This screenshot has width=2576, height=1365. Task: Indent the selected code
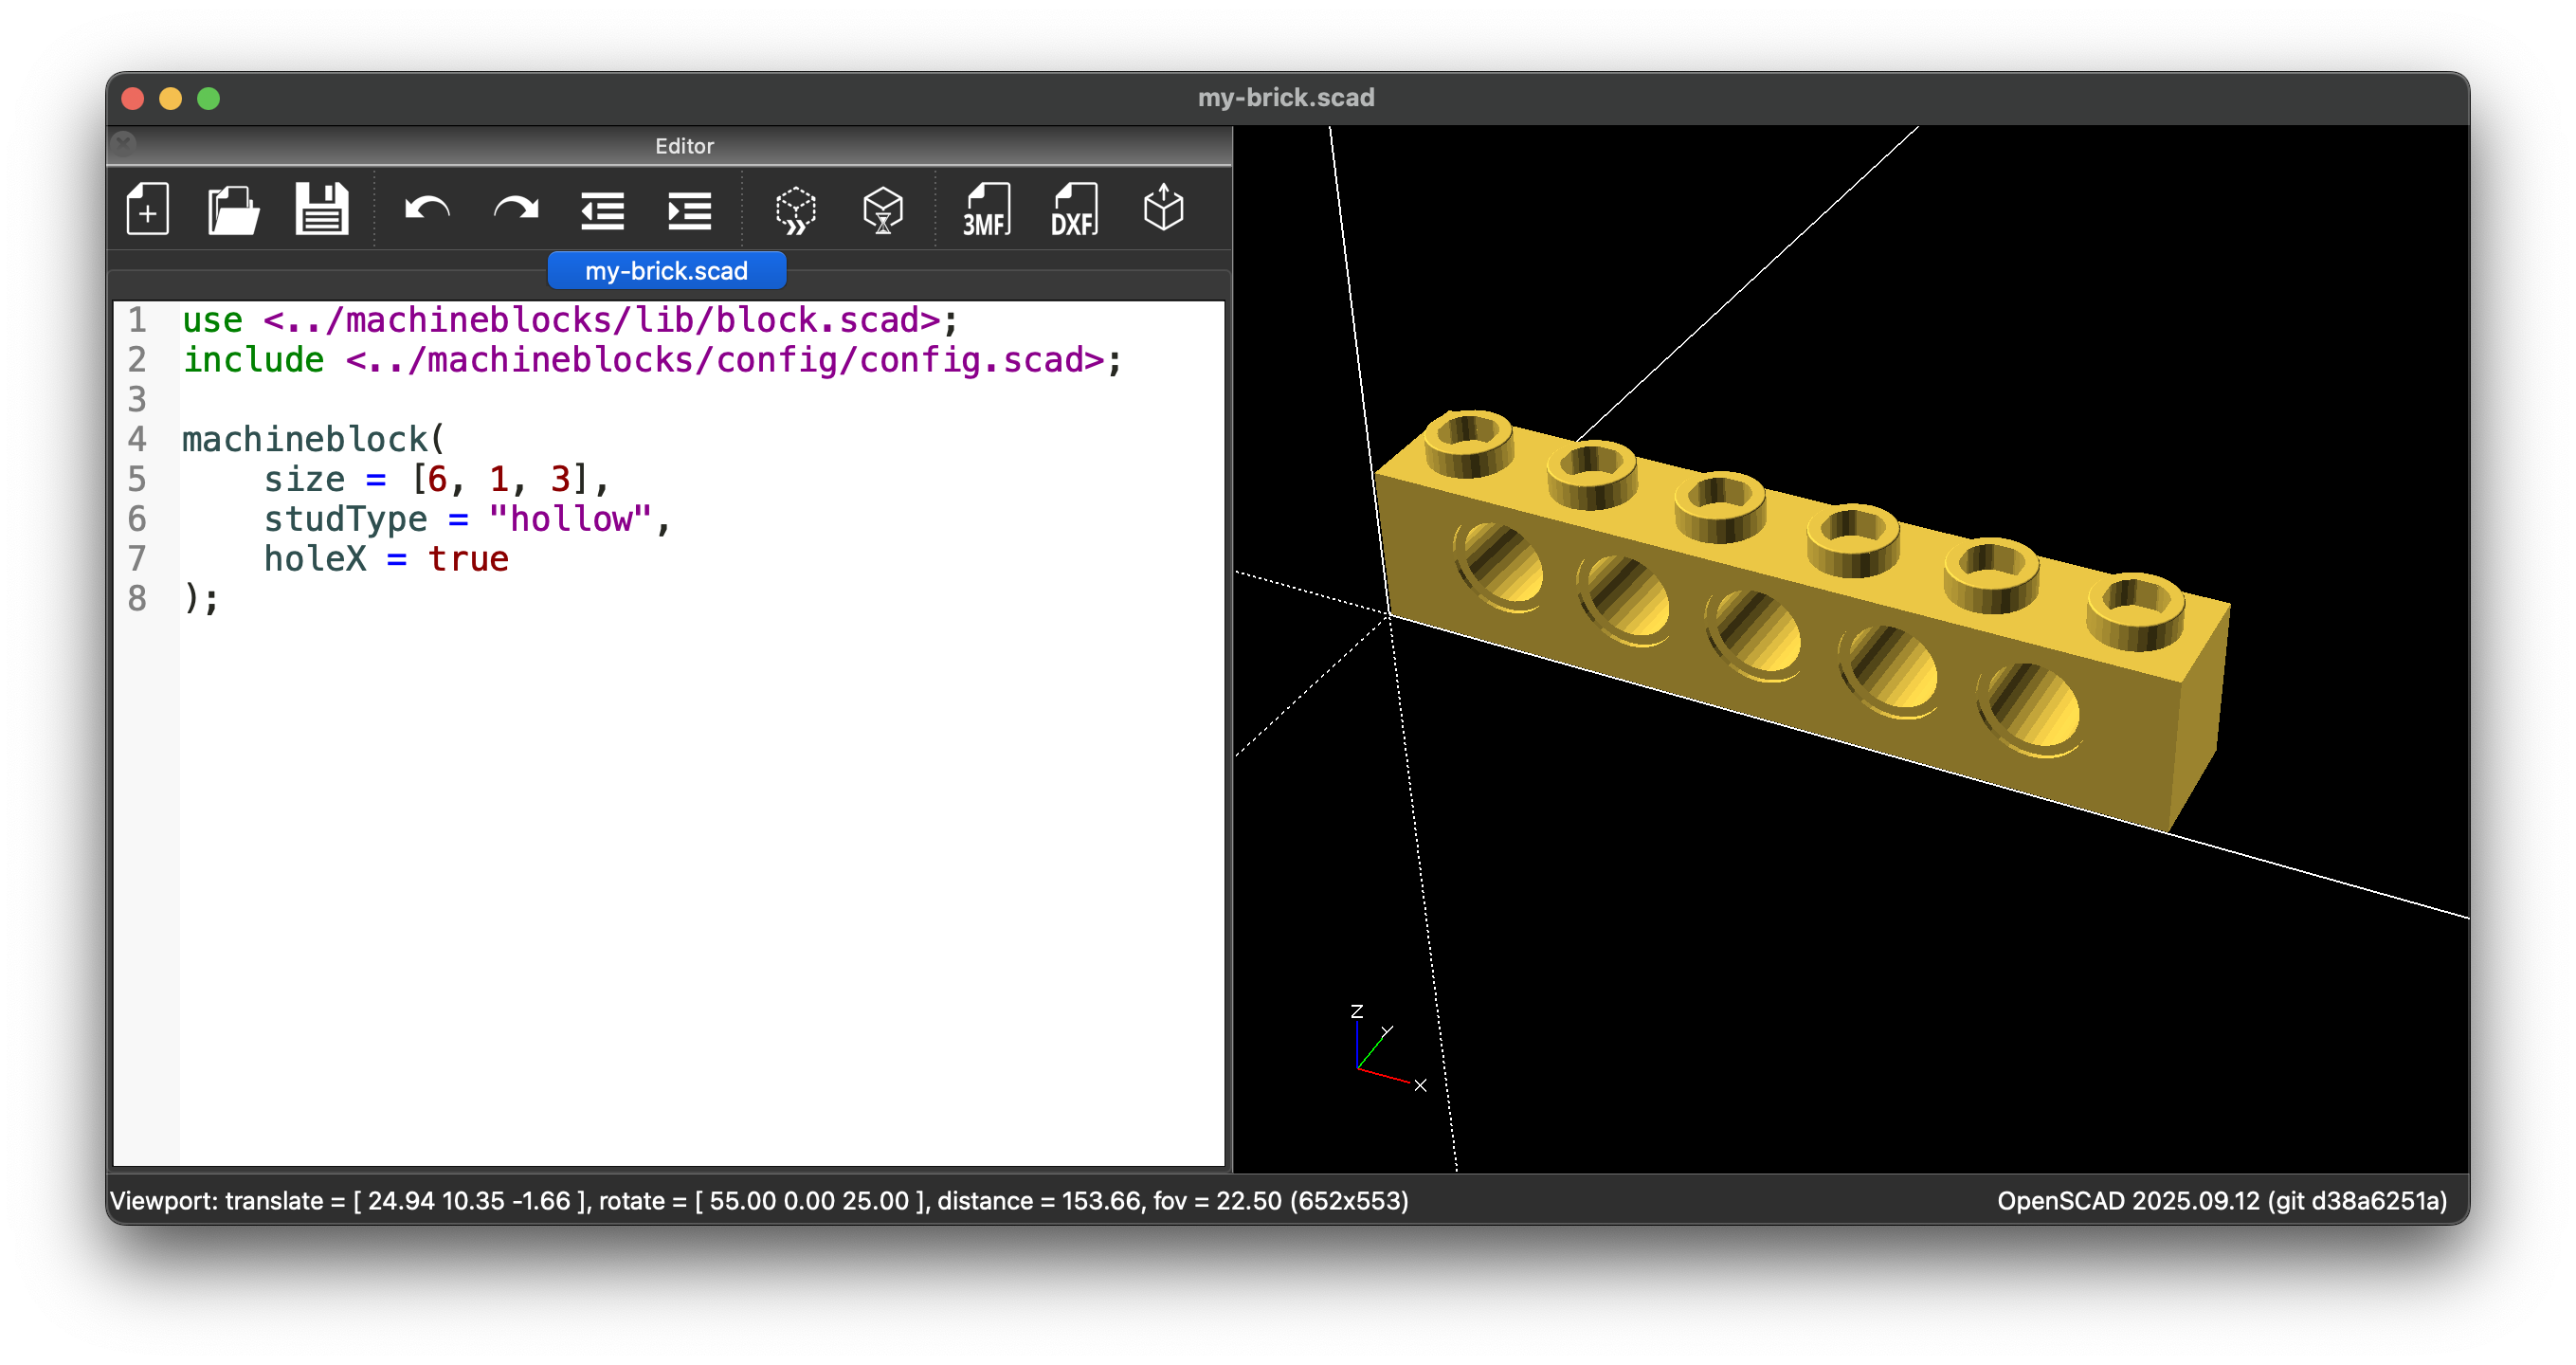(x=689, y=210)
